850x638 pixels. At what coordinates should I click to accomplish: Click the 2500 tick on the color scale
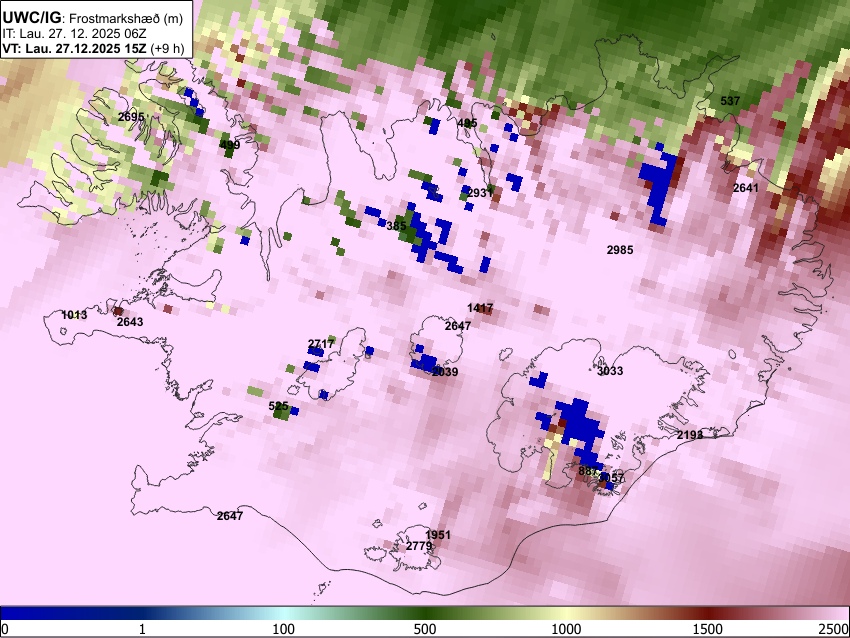(835, 629)
